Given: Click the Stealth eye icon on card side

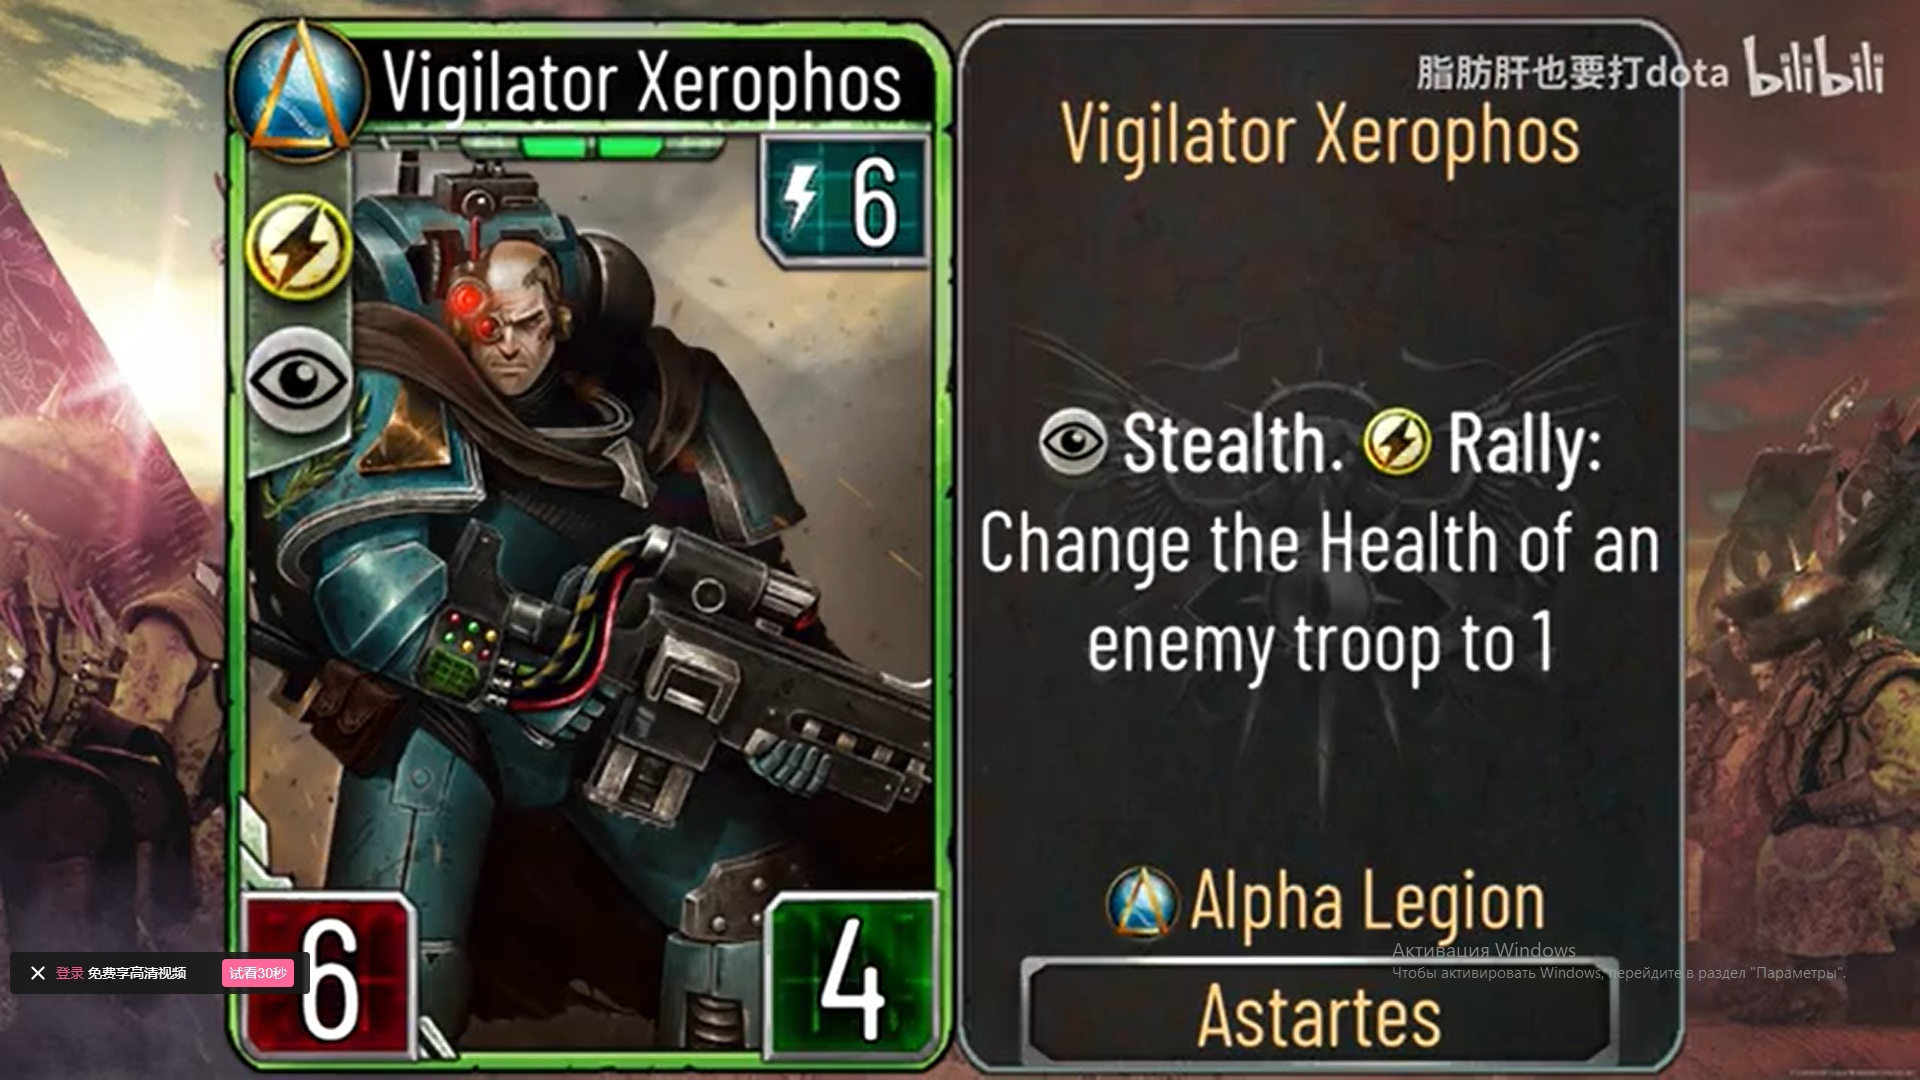Looking at the screenshot, I should pos(299,380).
